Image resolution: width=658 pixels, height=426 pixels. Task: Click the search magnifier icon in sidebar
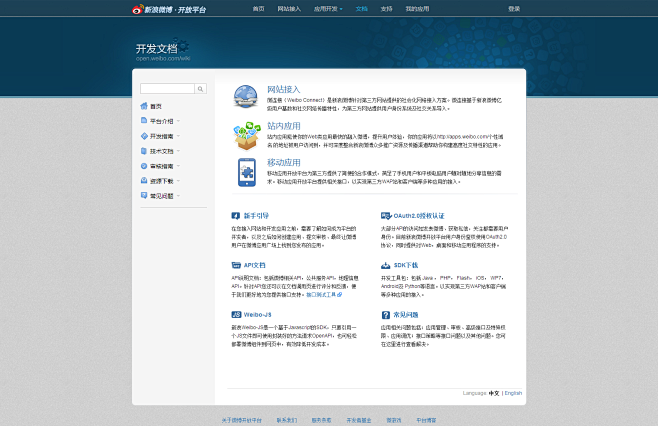[200, 89]
